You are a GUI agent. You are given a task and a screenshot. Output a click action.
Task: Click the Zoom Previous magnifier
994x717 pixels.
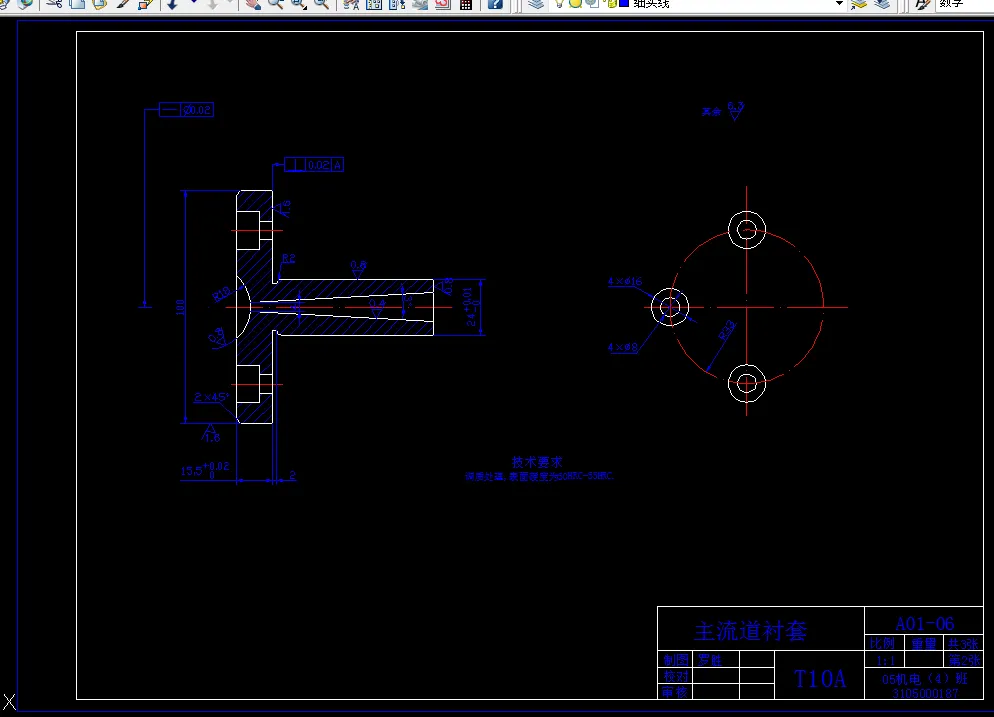click(x=321, y=4)
